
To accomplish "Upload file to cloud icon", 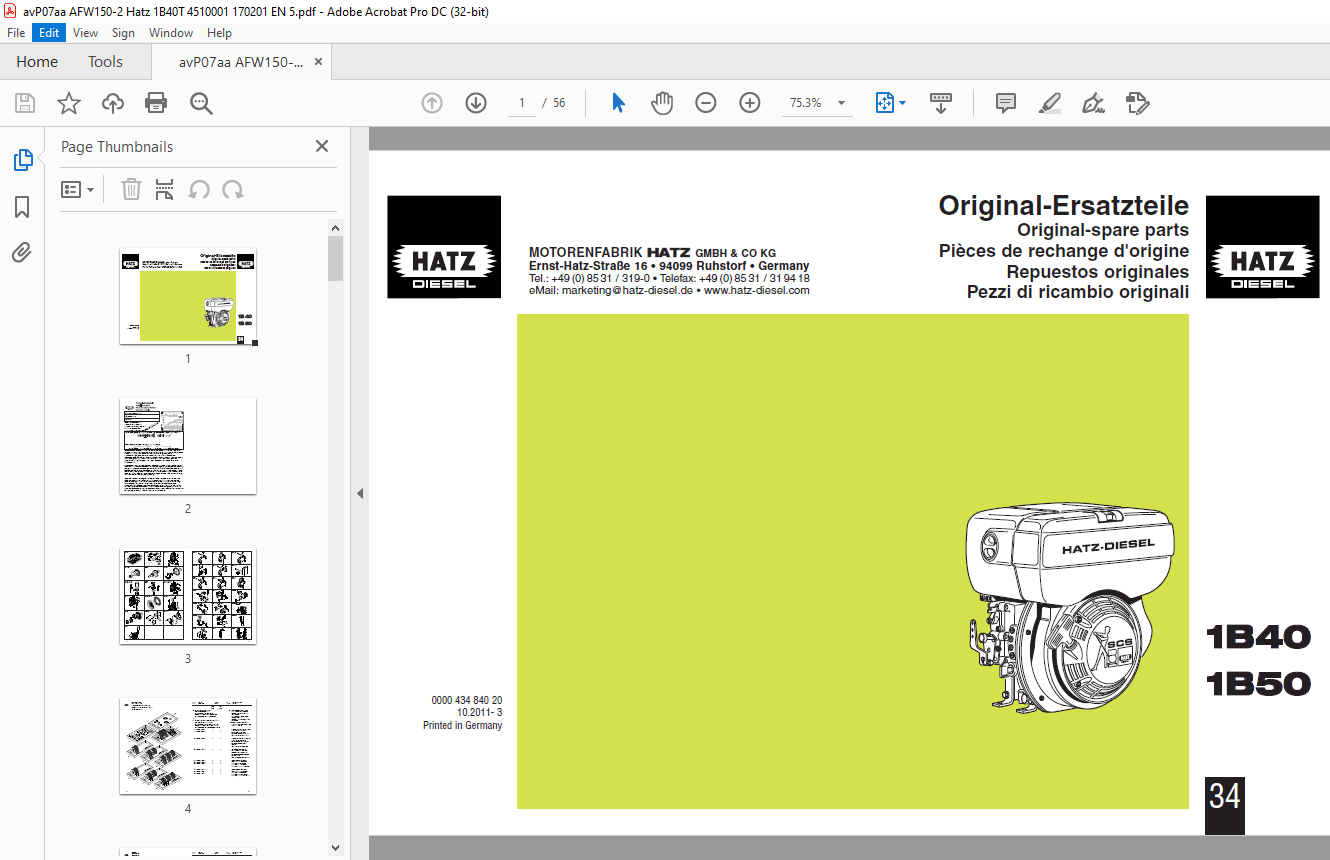I will pyautogui.click(x=113, y=103).
